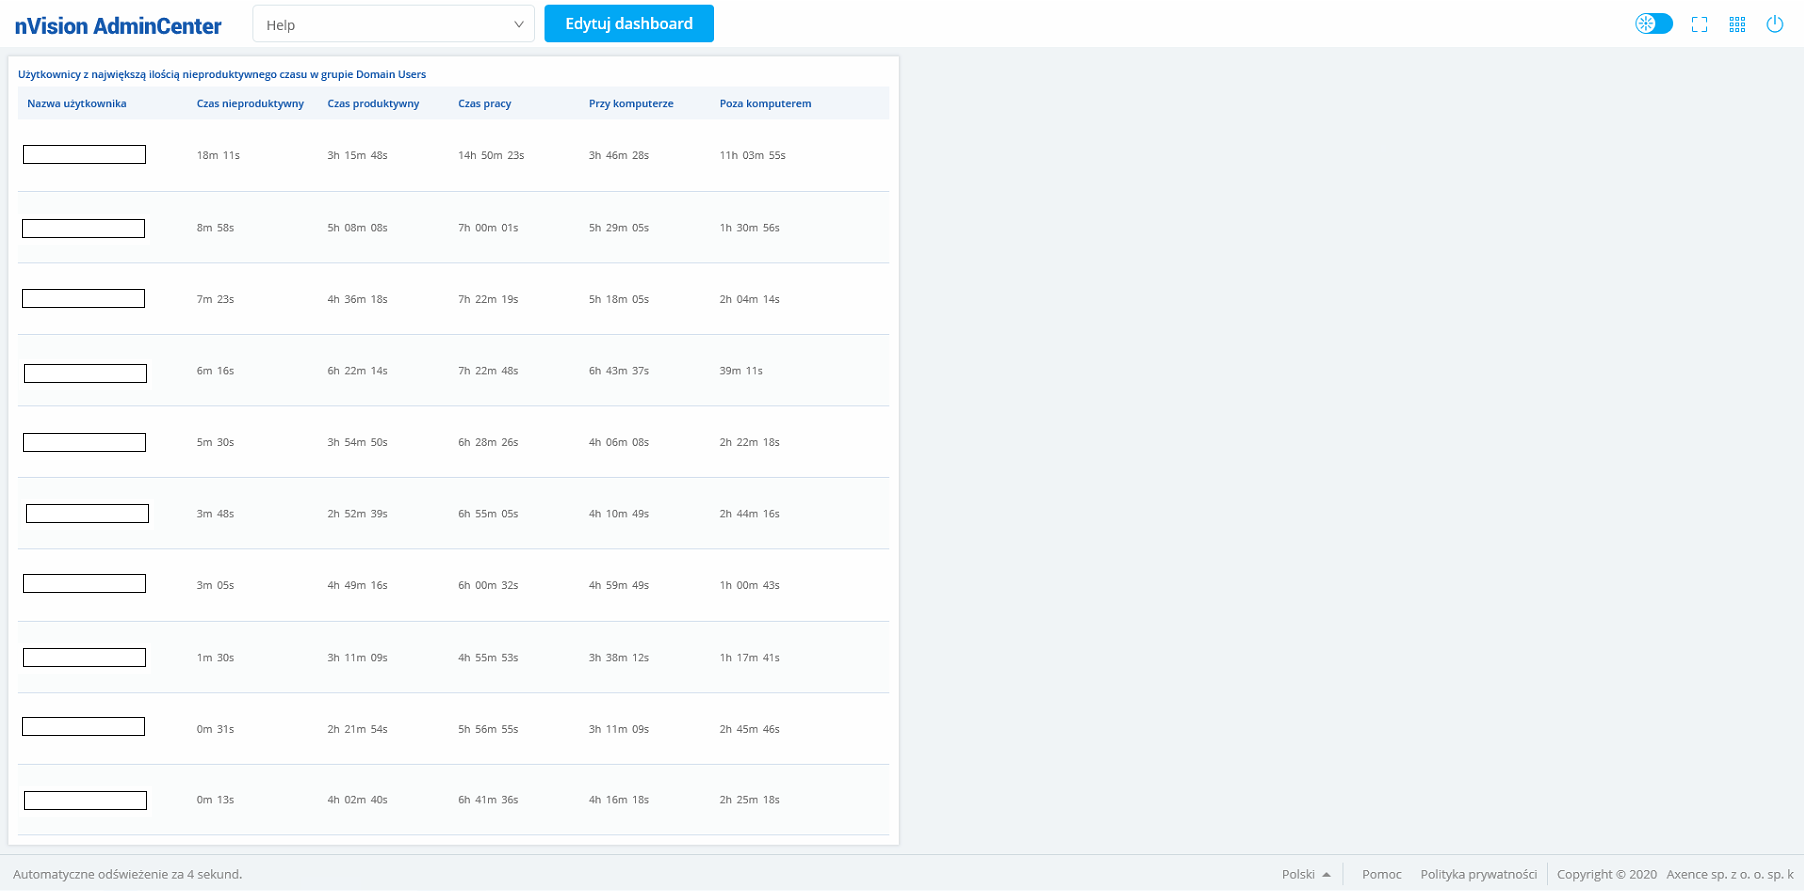The height and width of the screenshot is (891, 1804).
Task: Sort by Czas produktywny column header
Action: point(373,104)
